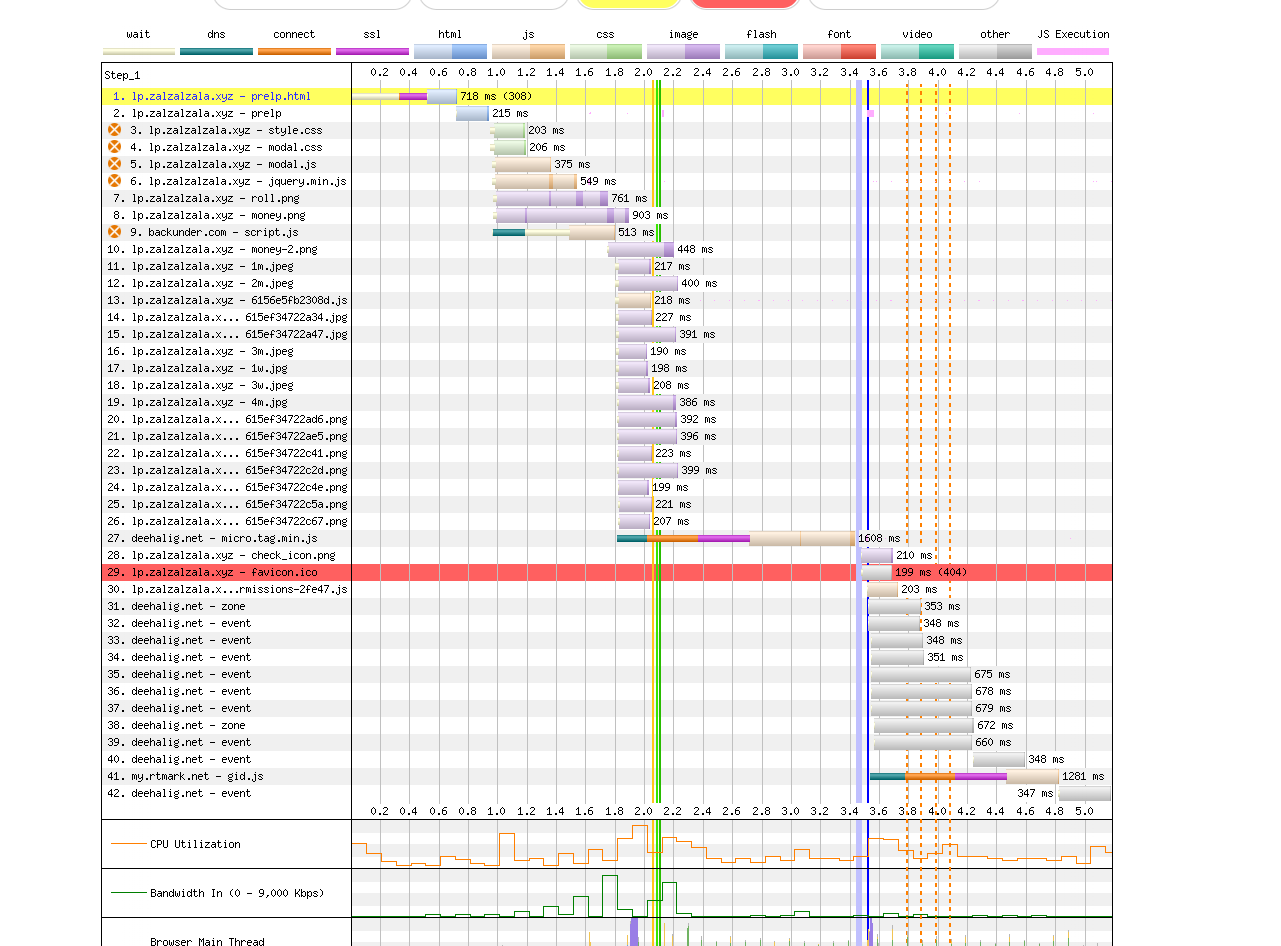Click the wait color swatch in legend

point(139,51)
